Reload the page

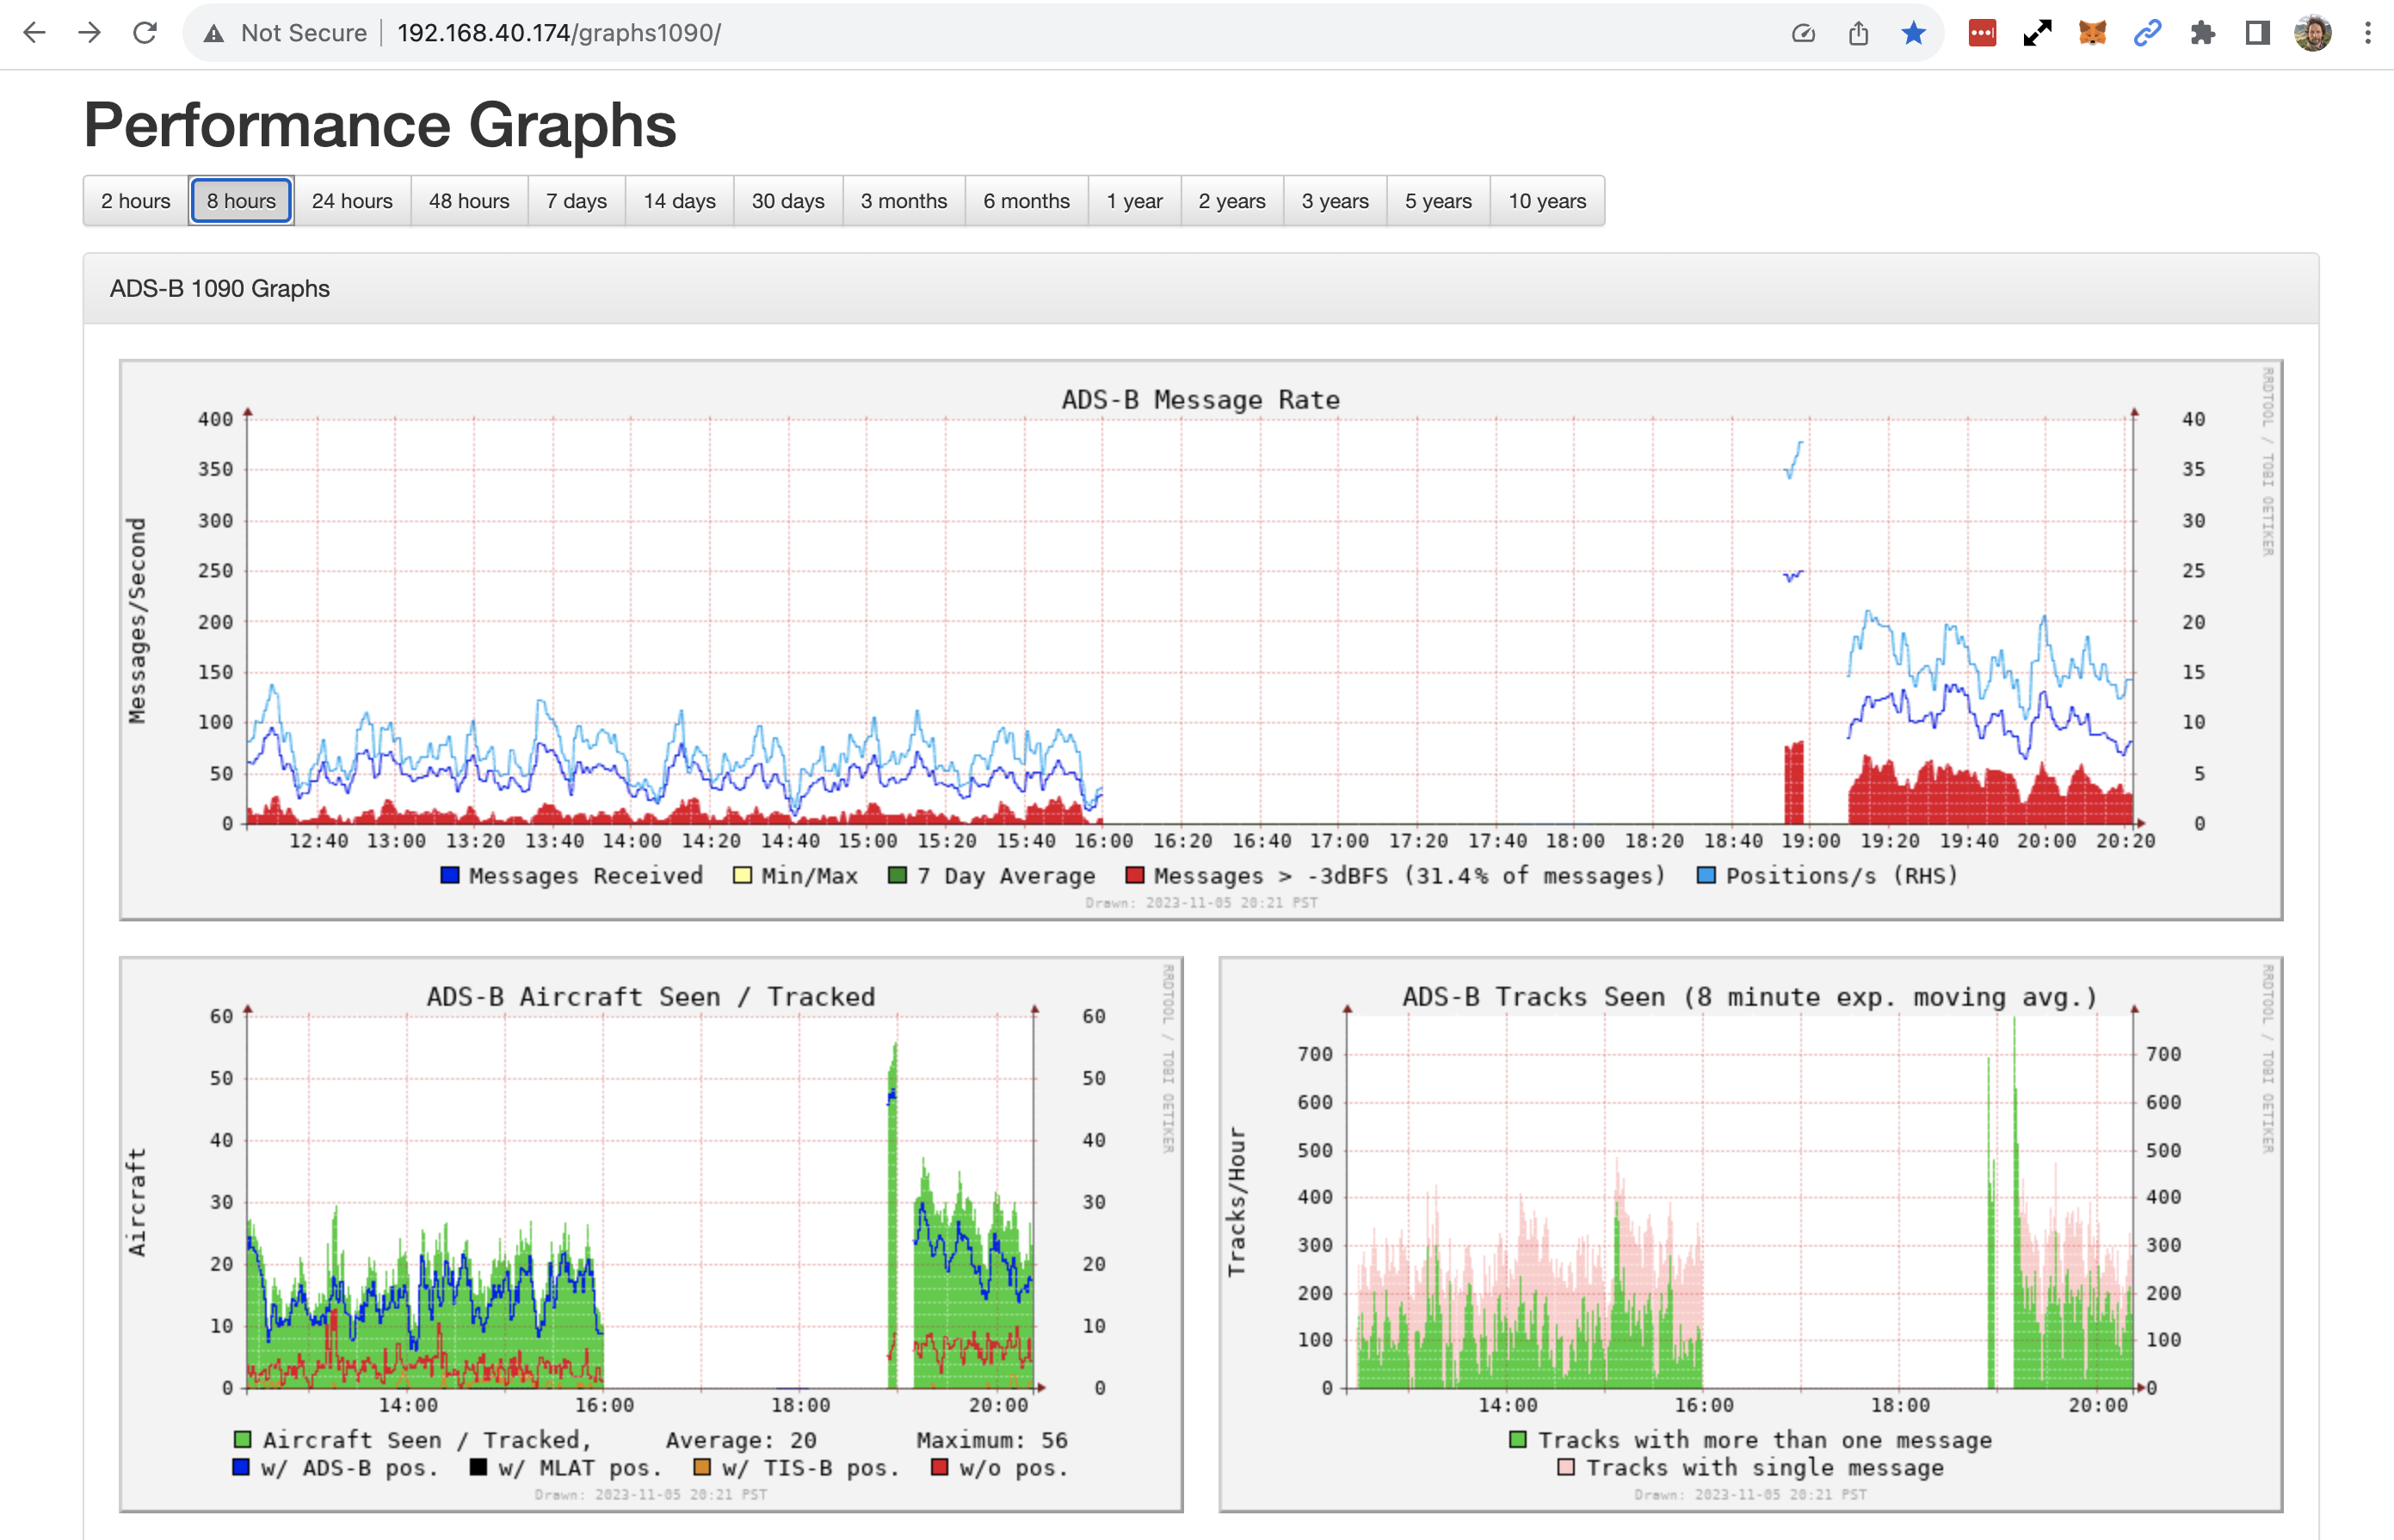tap(145, 33)
